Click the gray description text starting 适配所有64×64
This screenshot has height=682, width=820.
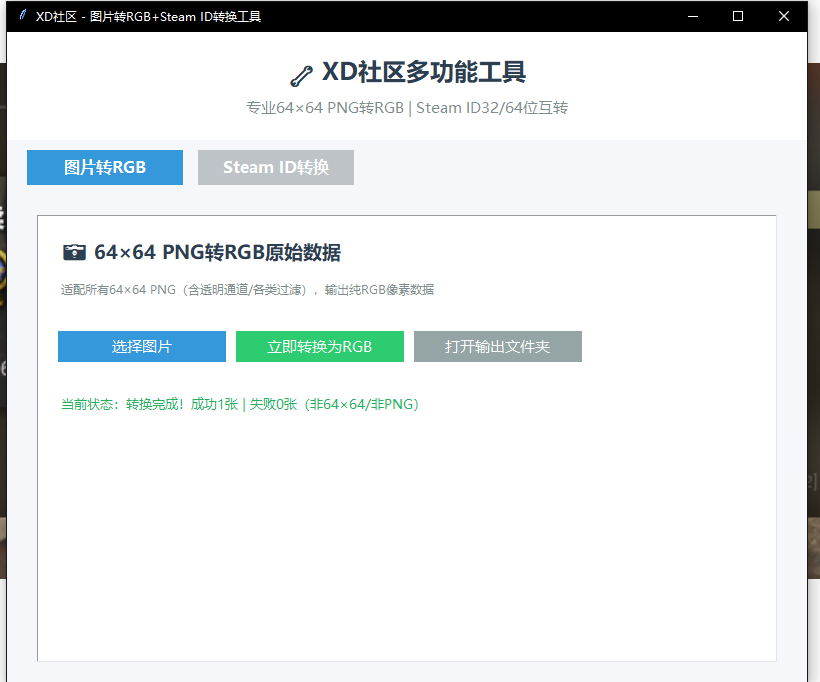point(247,290)
